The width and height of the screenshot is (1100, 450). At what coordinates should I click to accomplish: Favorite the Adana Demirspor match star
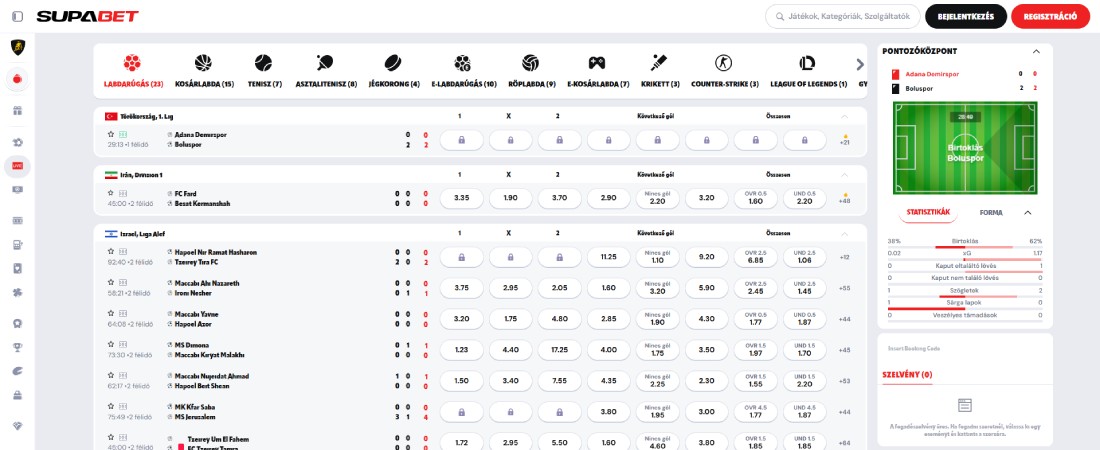[x=110, y=134]
